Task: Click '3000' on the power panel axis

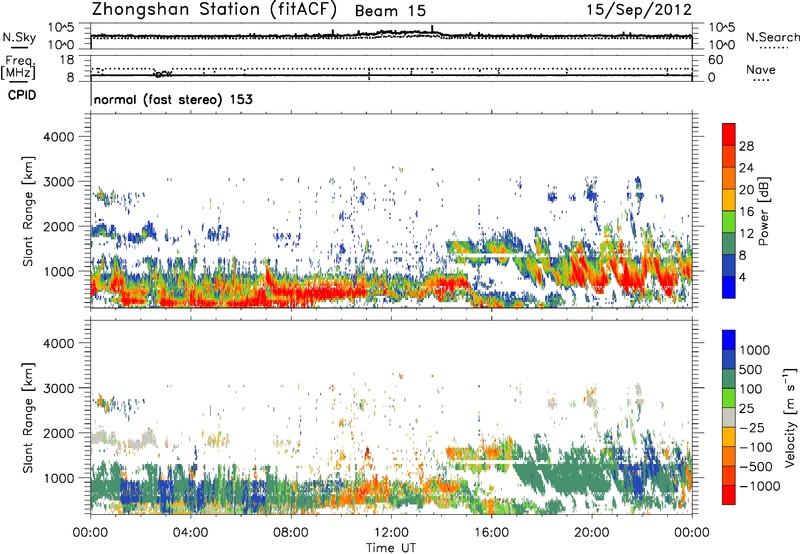Action: coord(58,182)
